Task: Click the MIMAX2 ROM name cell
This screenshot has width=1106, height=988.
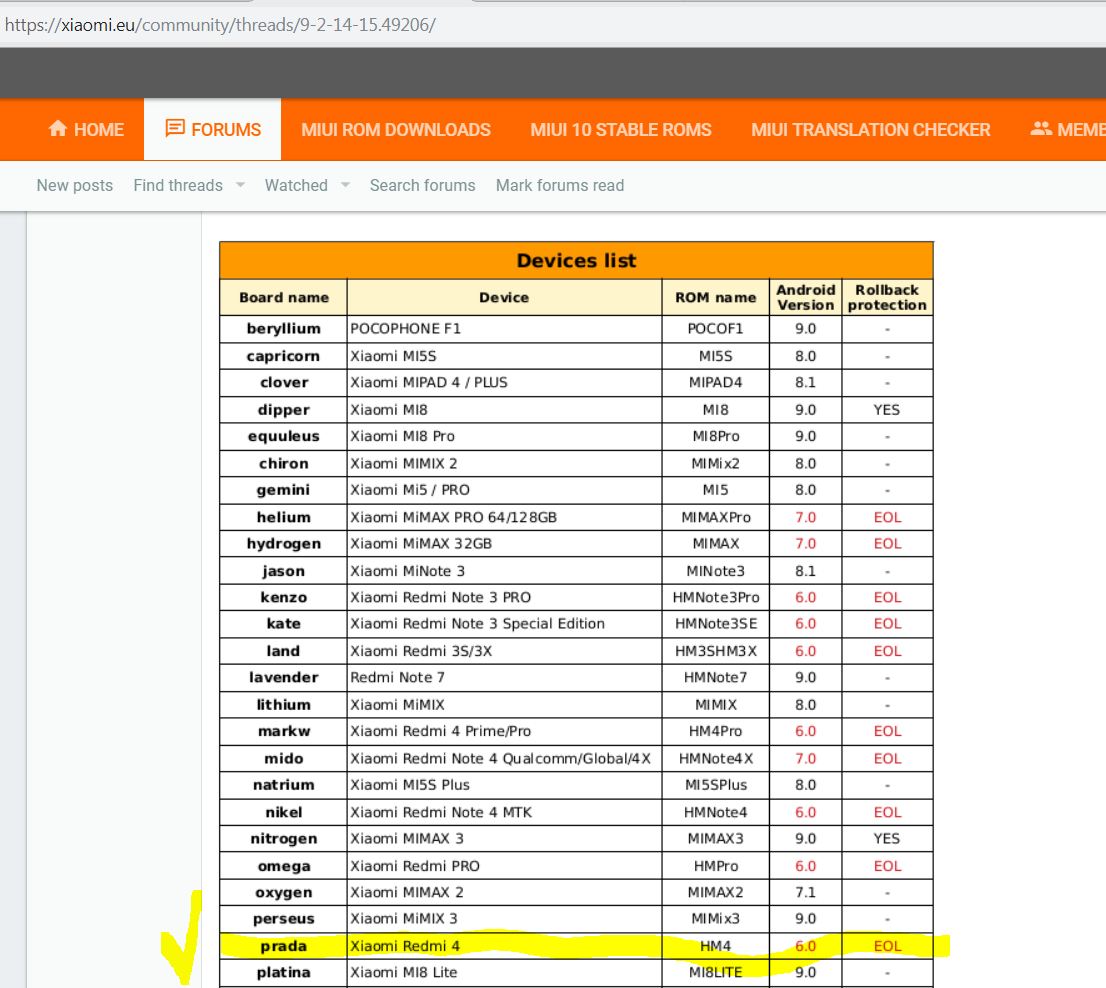Action: 716,892
